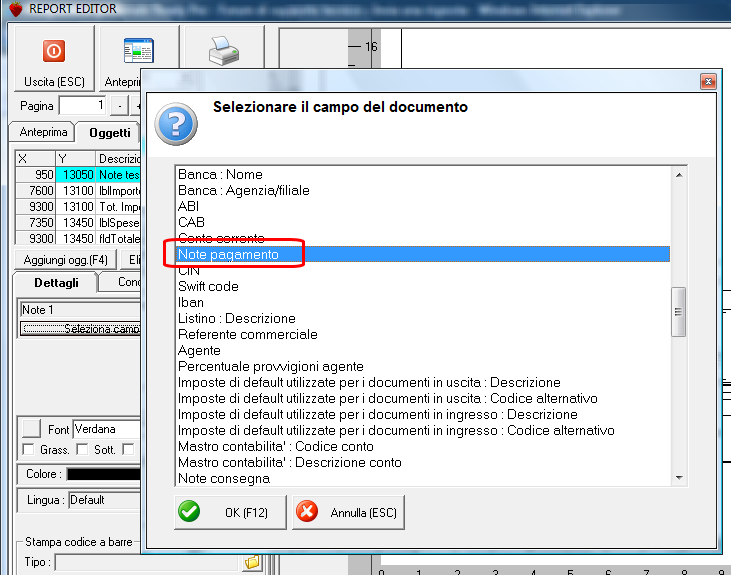Select ingresso : Codice alternativo entry
The width and height of the screenshot is (731, 575).
click(423, 430)
